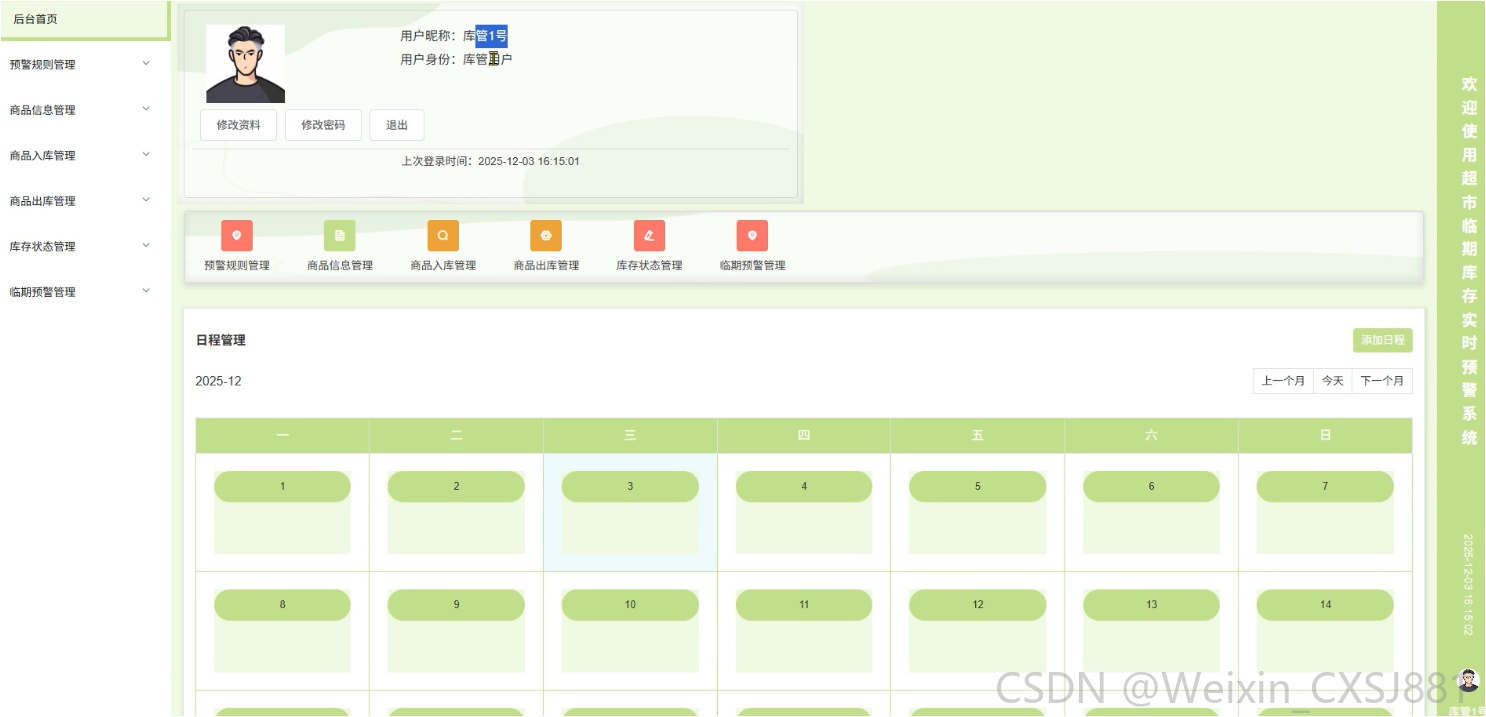Expand 库存状态管理 sidebar chevron
The width and height of the screenshot is (1486, 717).
coord(146,246)
